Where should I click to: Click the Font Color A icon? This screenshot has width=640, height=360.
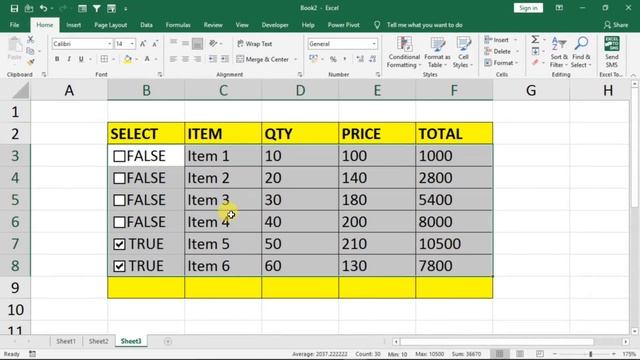[147, 59]
